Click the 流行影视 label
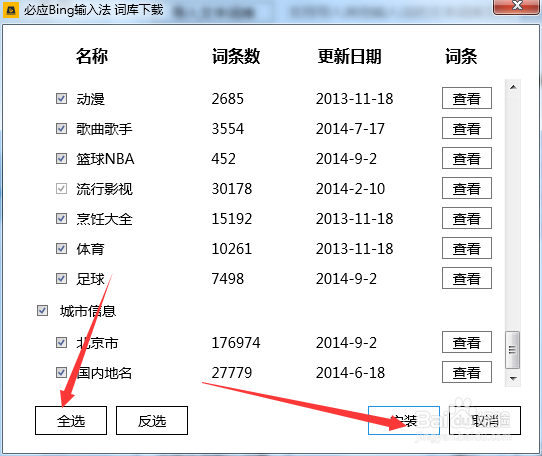Viewport: 542px width, 456px height. (x=104, y=189)
